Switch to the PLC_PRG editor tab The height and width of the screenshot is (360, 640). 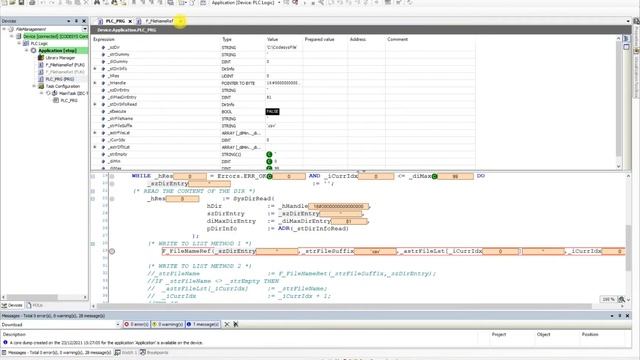(115, 21)
